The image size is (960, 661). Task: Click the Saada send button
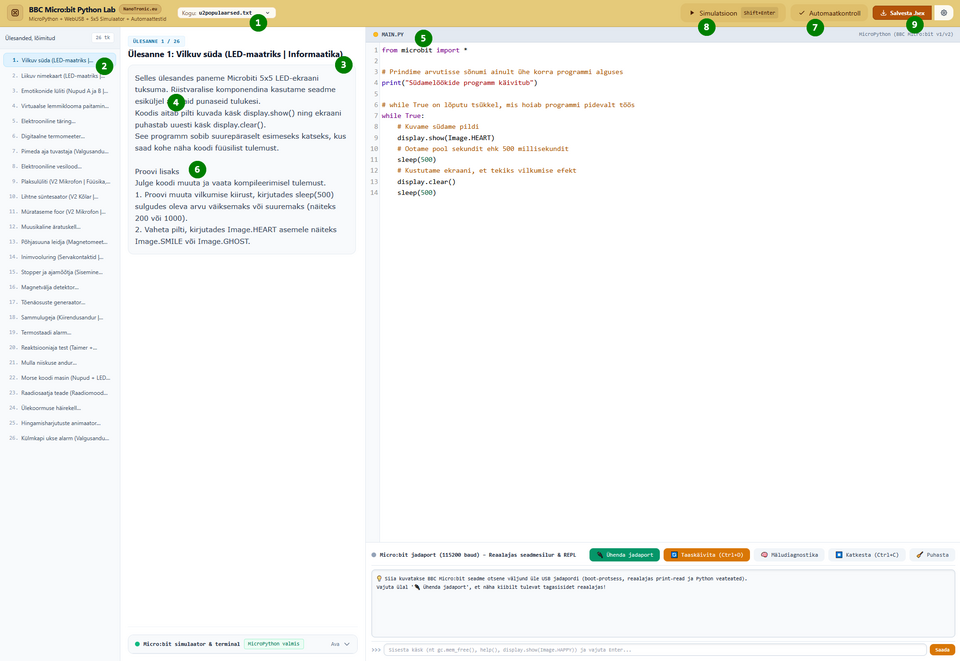(942, 650)
